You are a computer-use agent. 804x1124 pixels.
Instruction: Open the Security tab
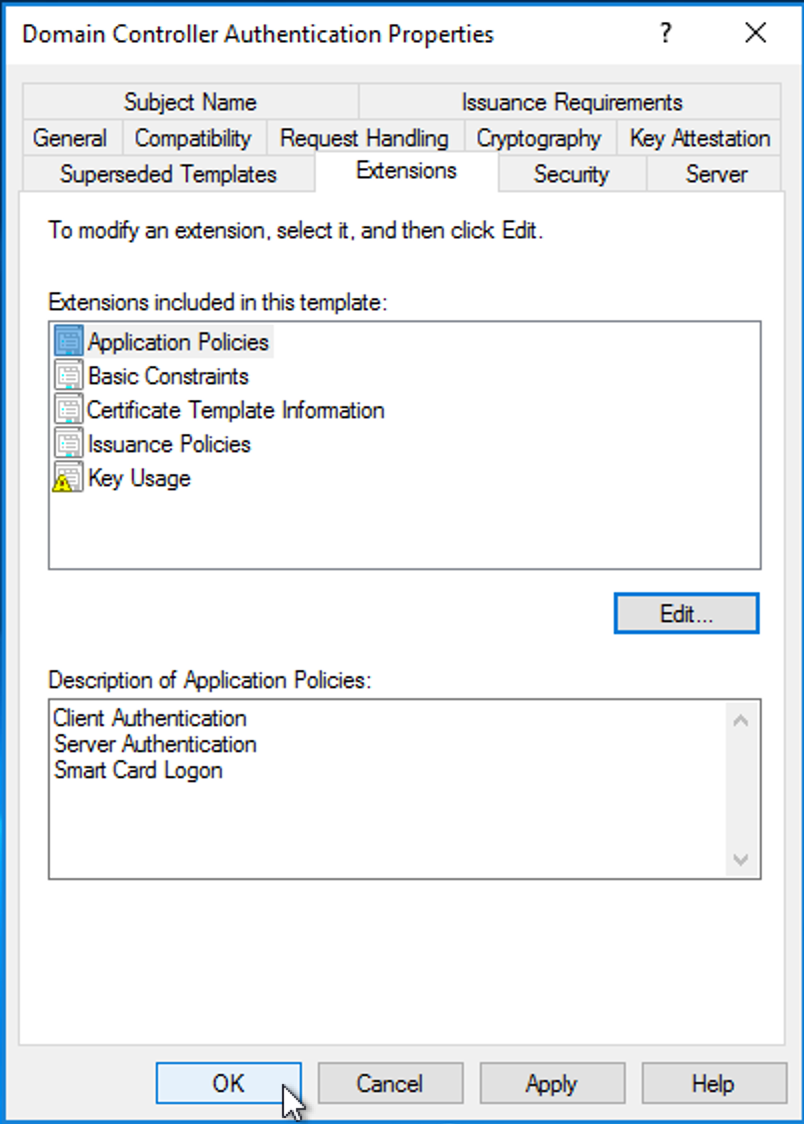(x=571, y=173)
